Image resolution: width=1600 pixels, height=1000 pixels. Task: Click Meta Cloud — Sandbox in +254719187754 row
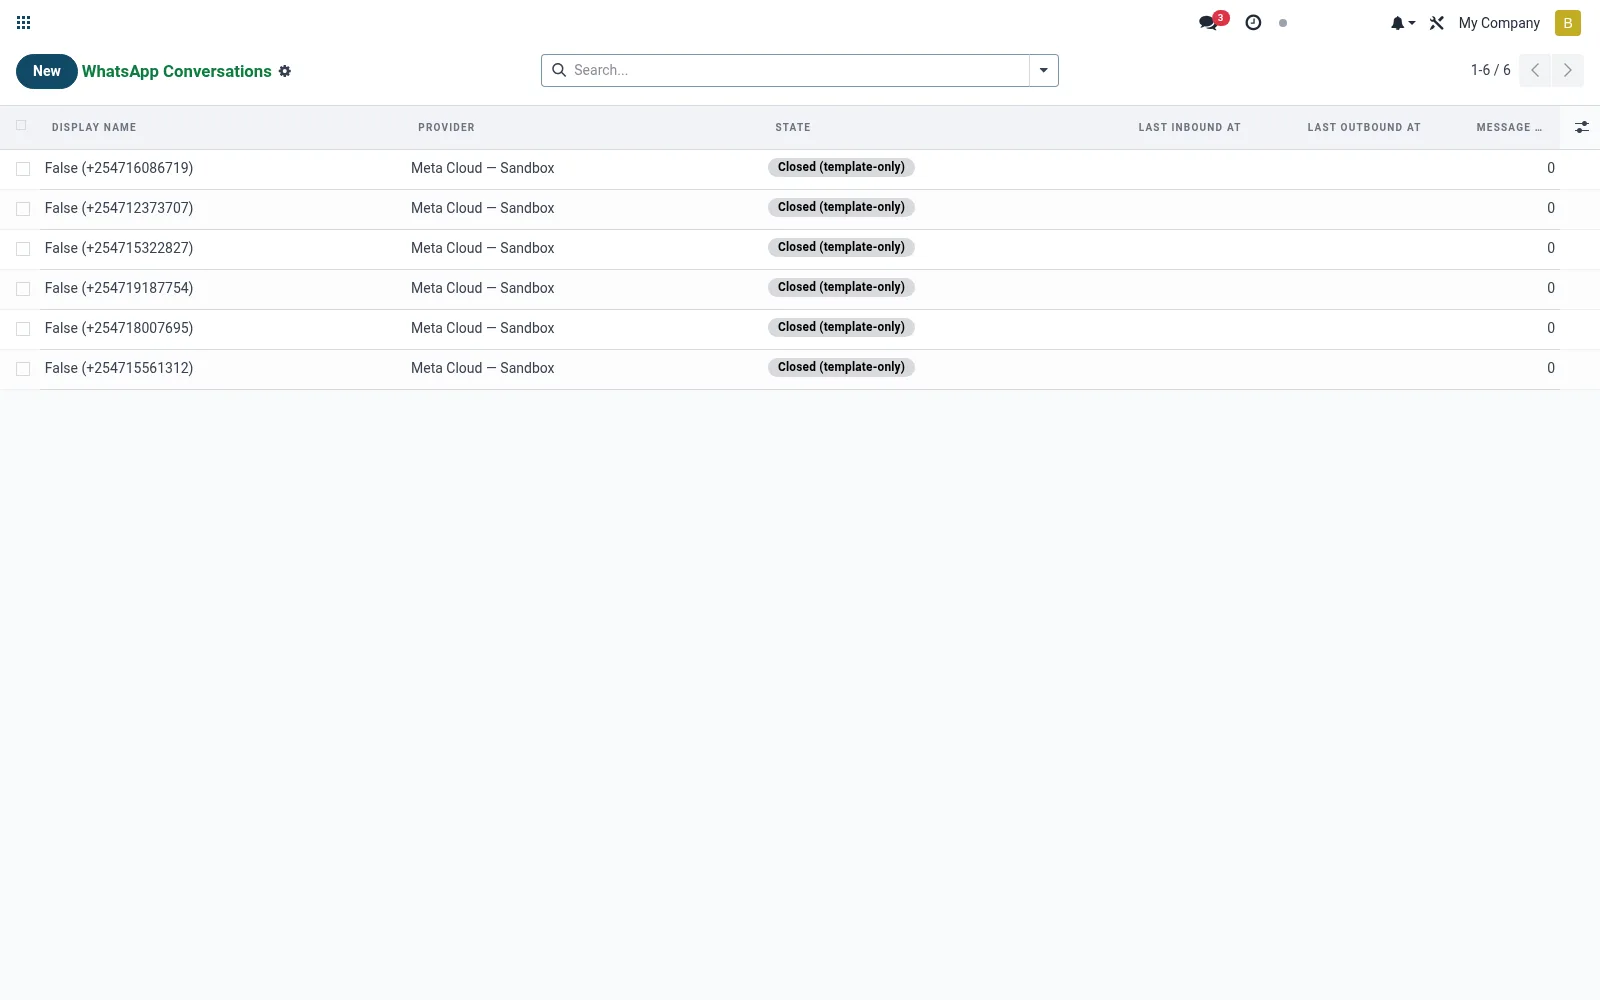pyautogui.click(x=482, y=288)
